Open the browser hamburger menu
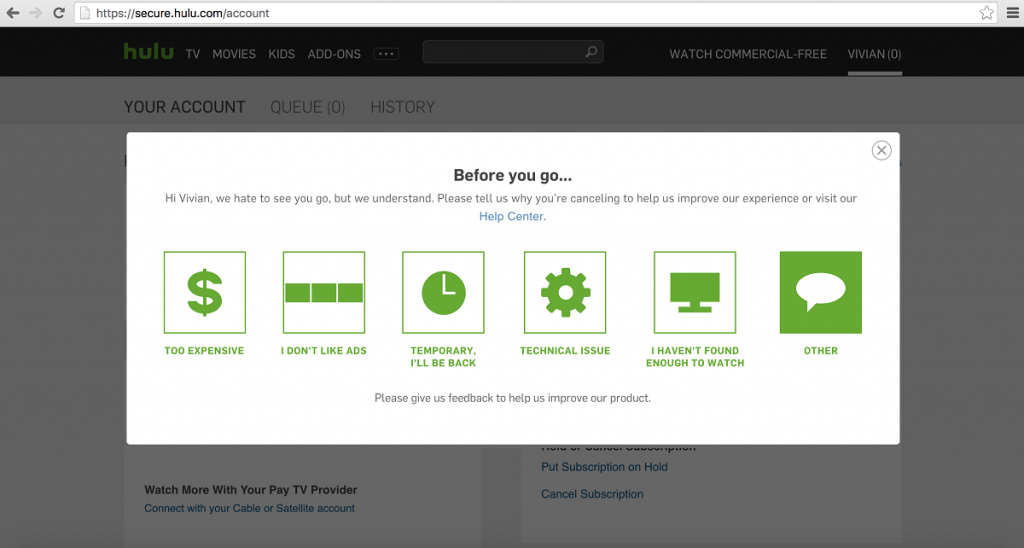This screenshot has height=548, width=1024. click(x=1013, y=13)
